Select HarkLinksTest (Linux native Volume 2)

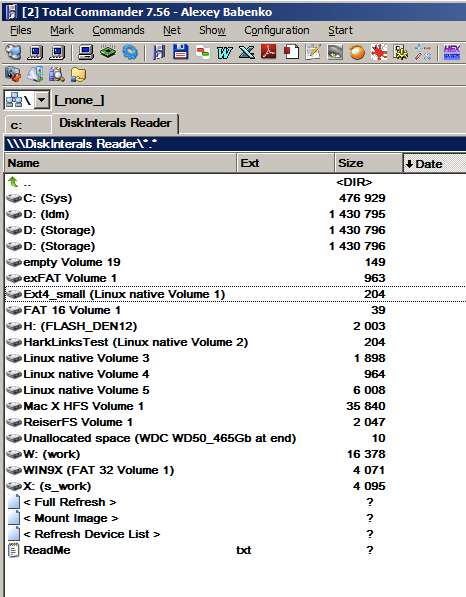[235, 342]
